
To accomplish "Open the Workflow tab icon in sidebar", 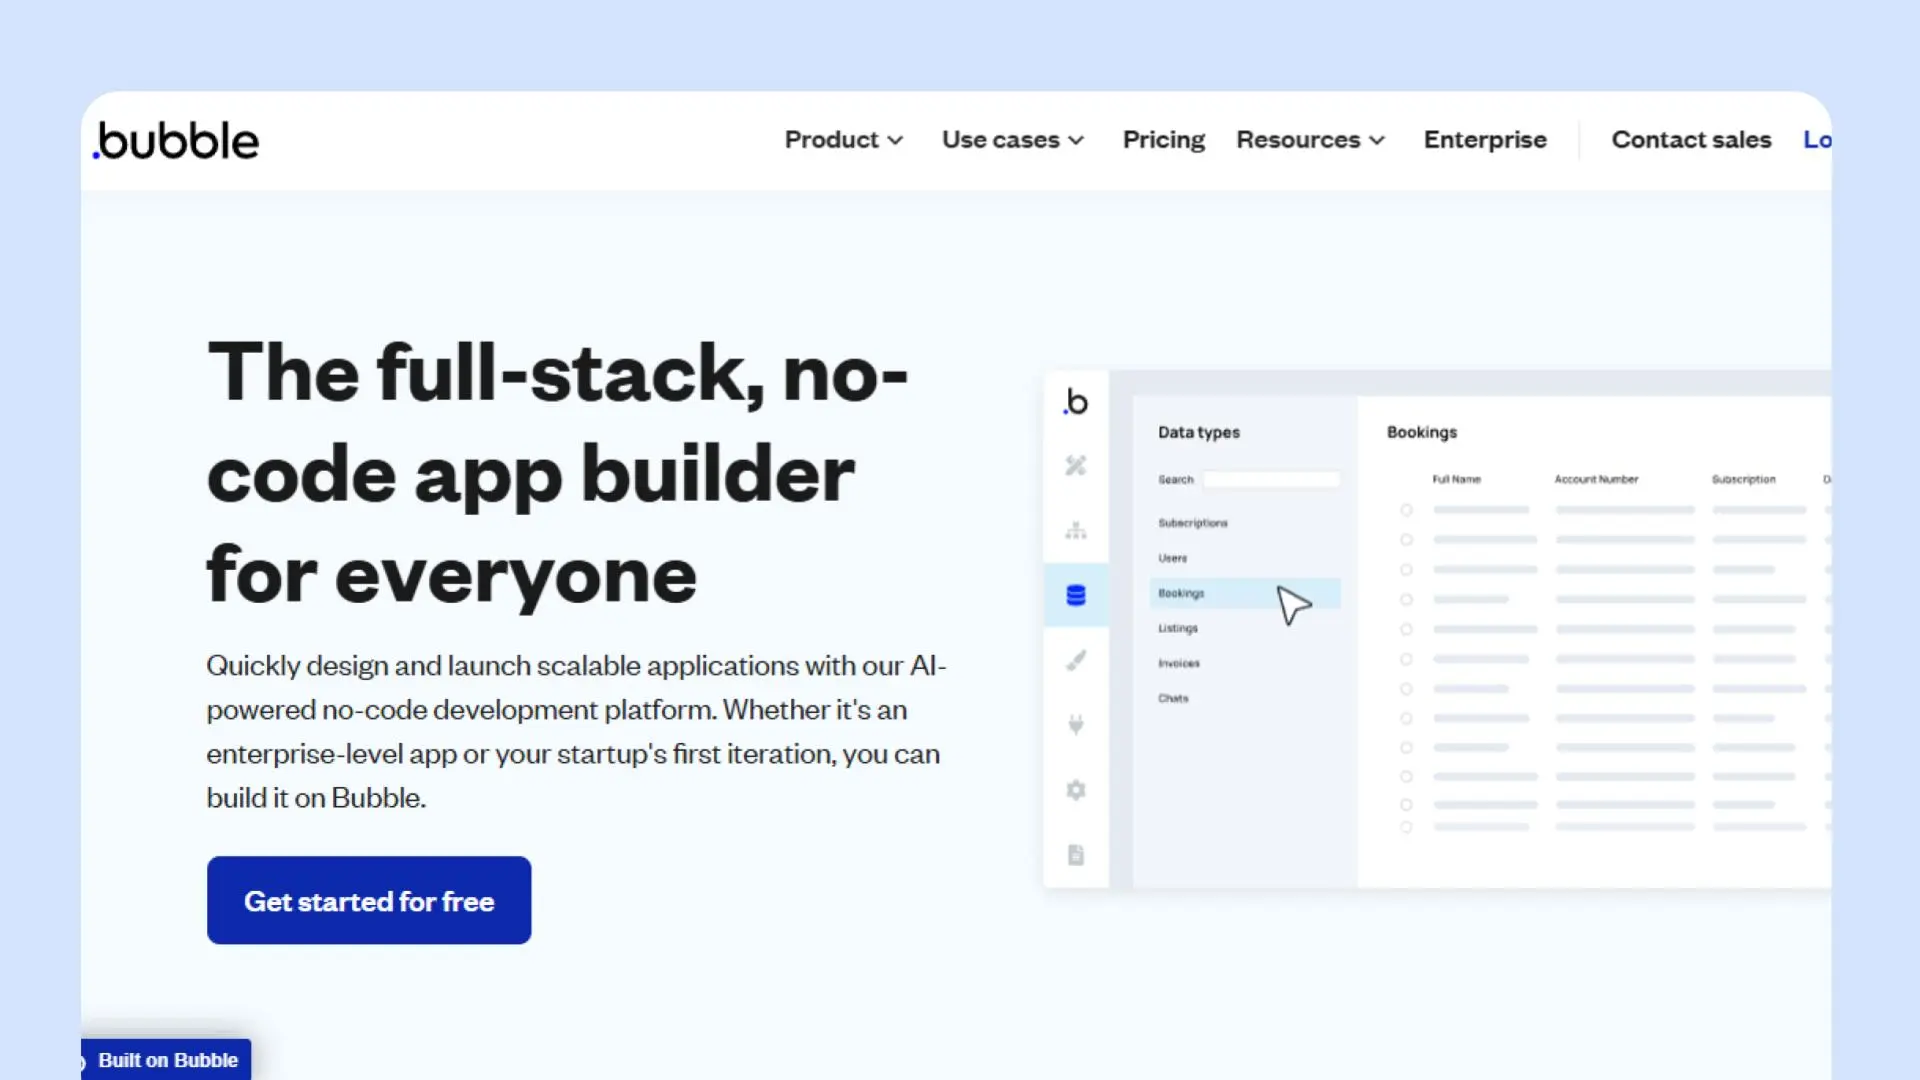I will pyautogui.click(x=1075, y=530).
